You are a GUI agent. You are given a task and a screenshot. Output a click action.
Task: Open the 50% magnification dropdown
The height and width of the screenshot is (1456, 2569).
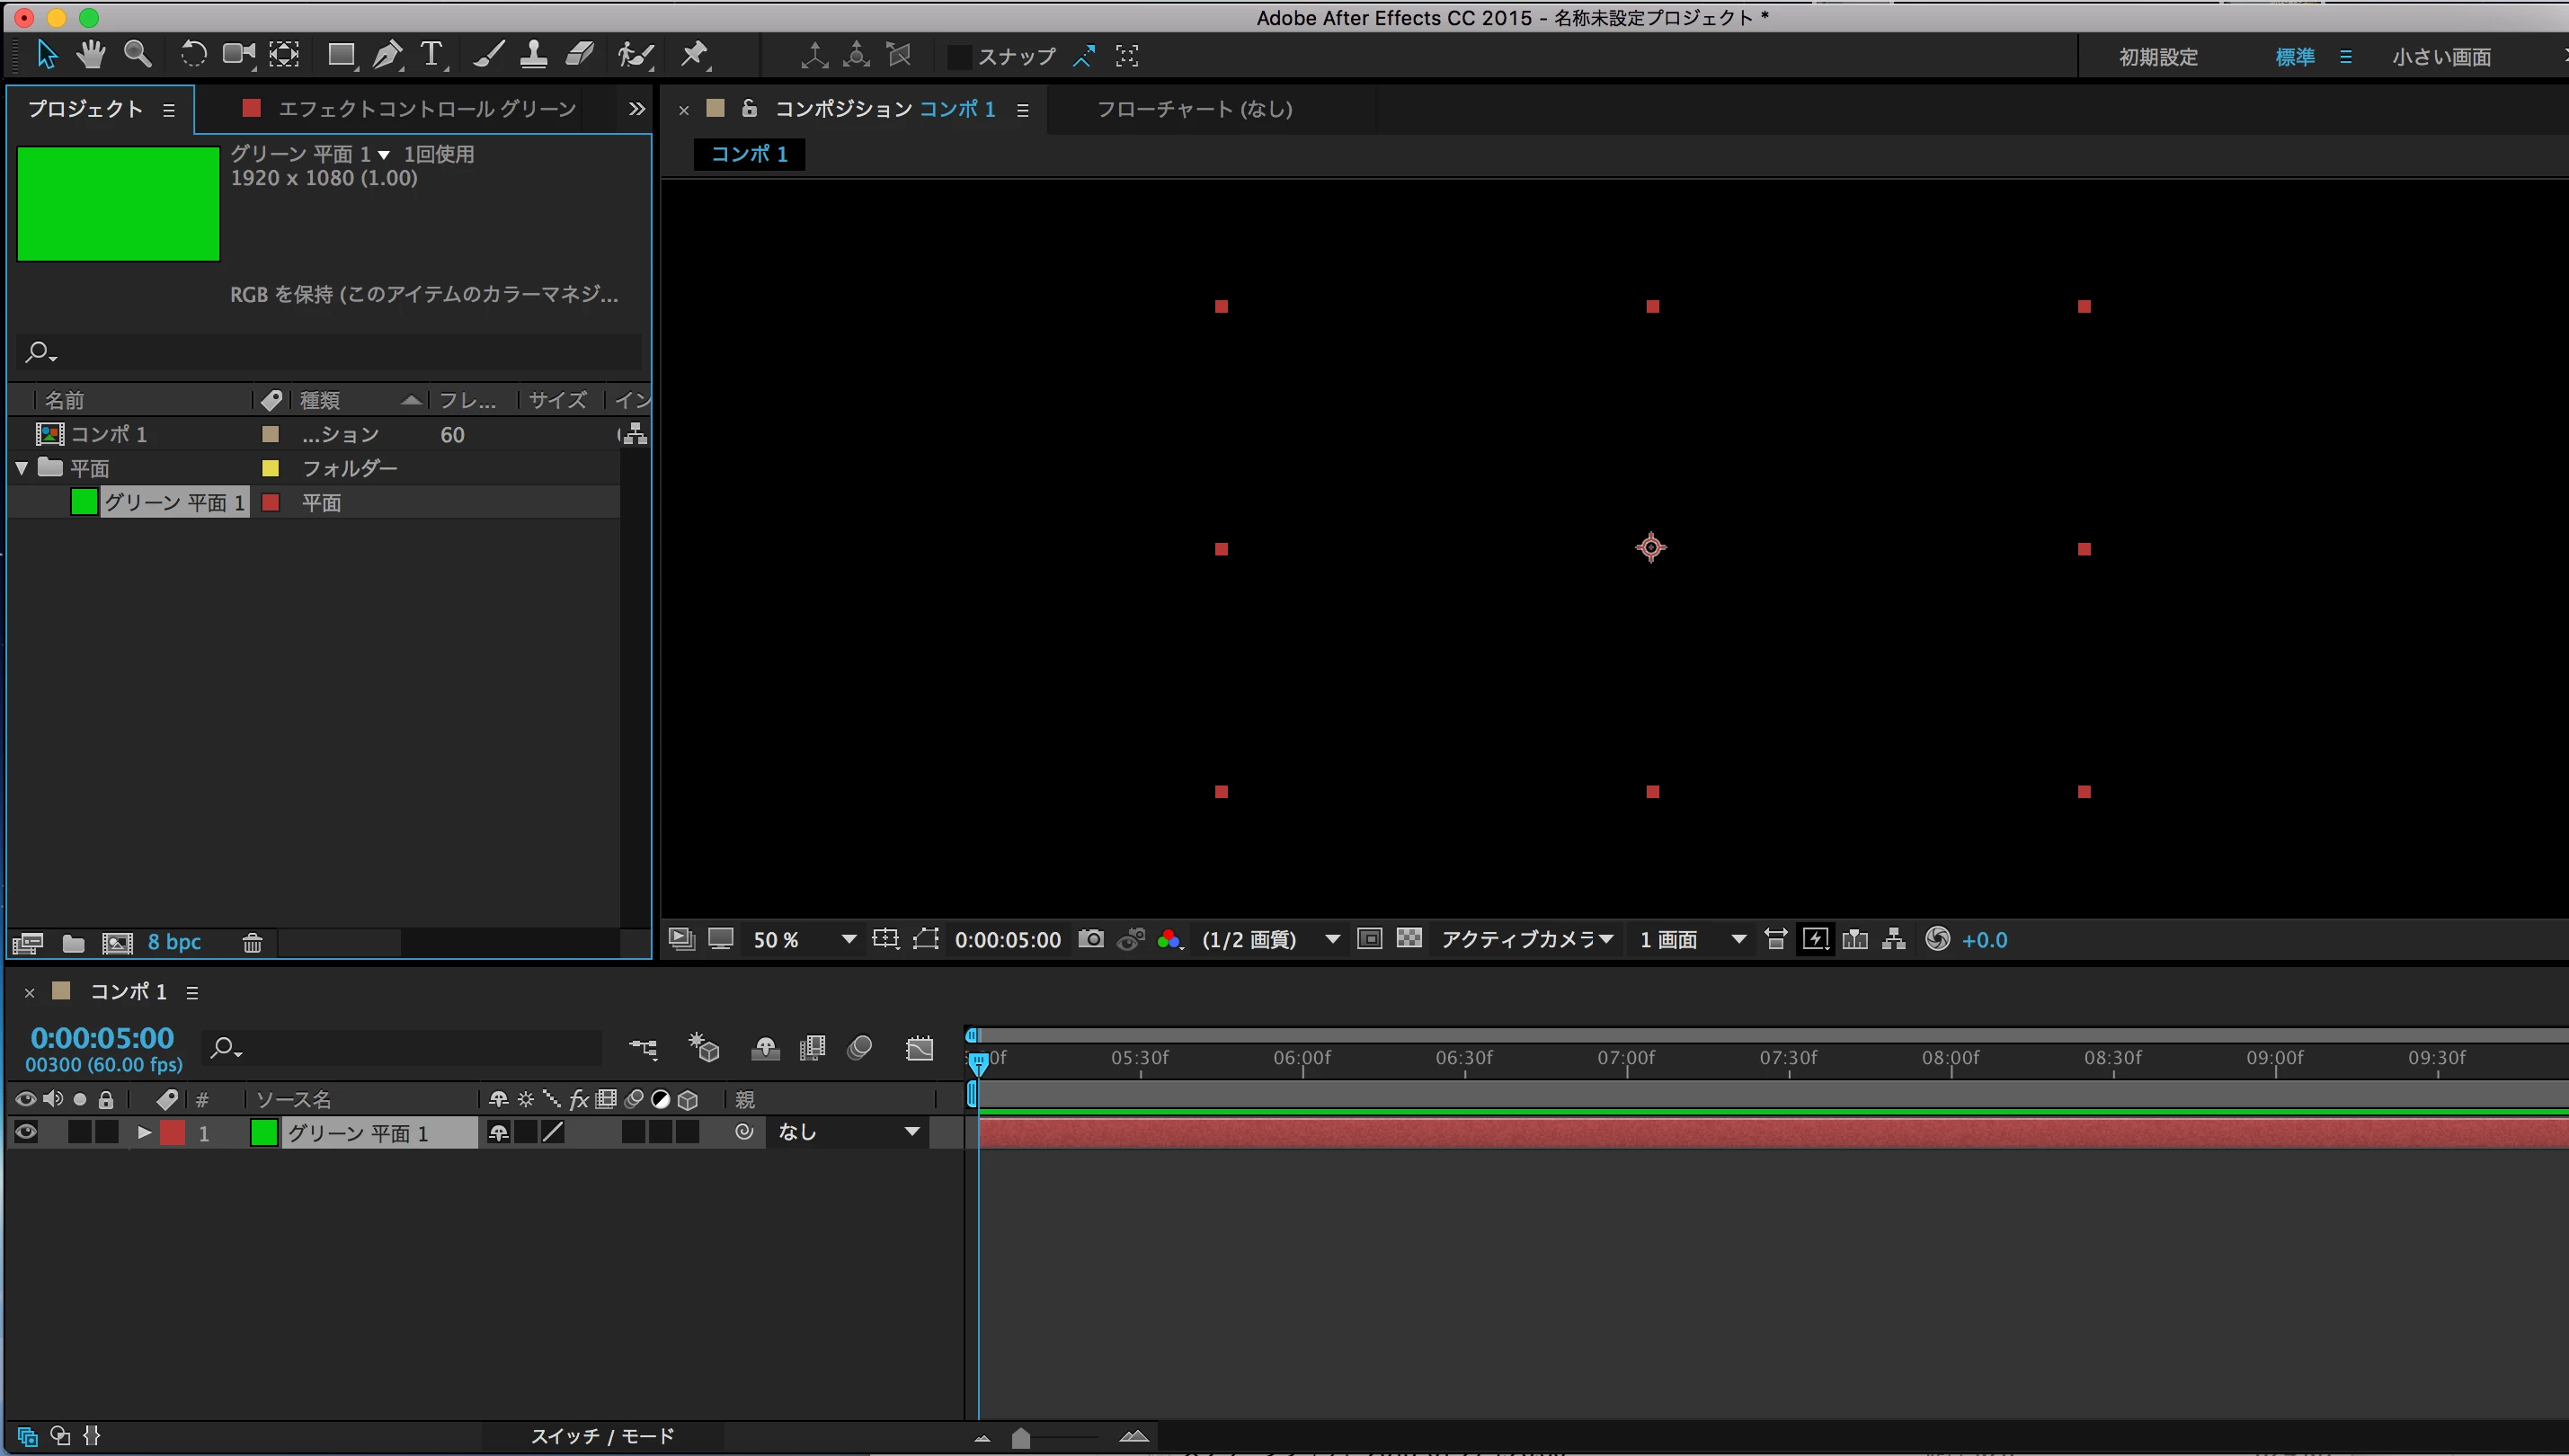848,939
